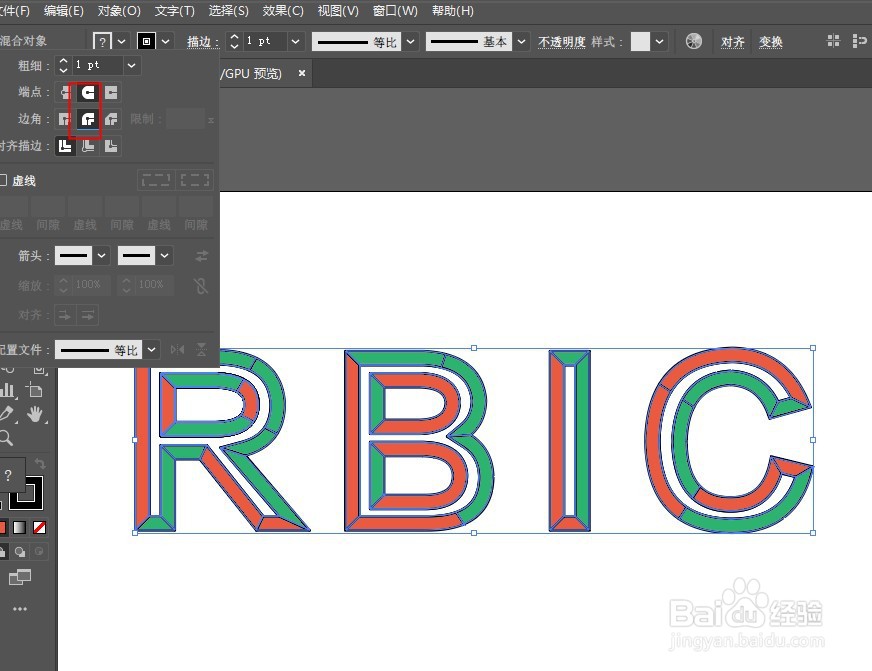This screenshot has height=671, width=872.
Task: Swap fill and stroke arrow icon
Action: (39, 463)
